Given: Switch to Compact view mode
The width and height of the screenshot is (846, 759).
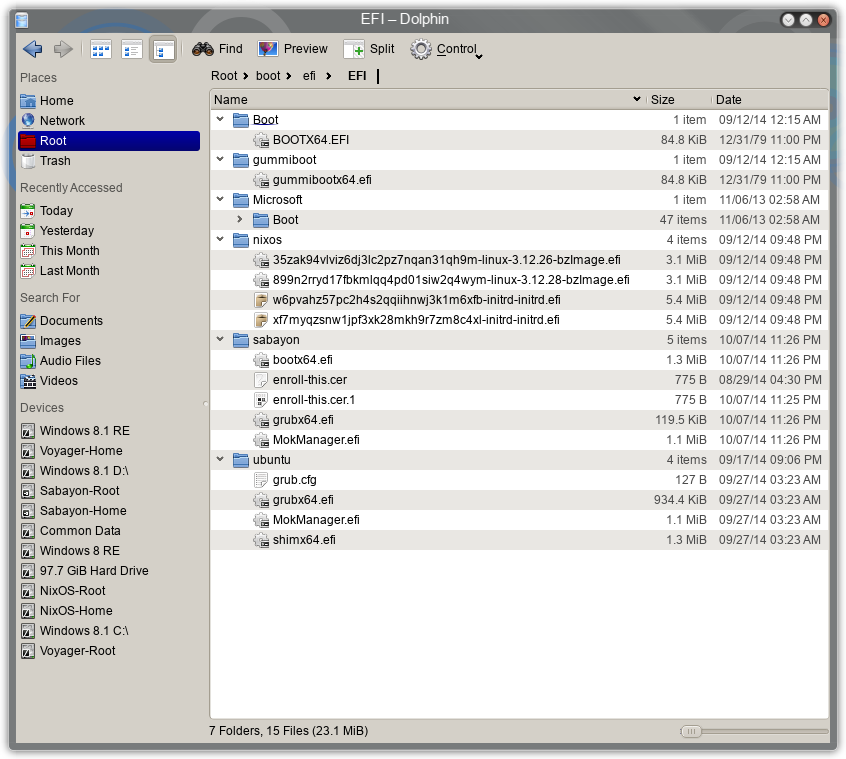Looking at the screenshot, I should (x=132, y=50).
